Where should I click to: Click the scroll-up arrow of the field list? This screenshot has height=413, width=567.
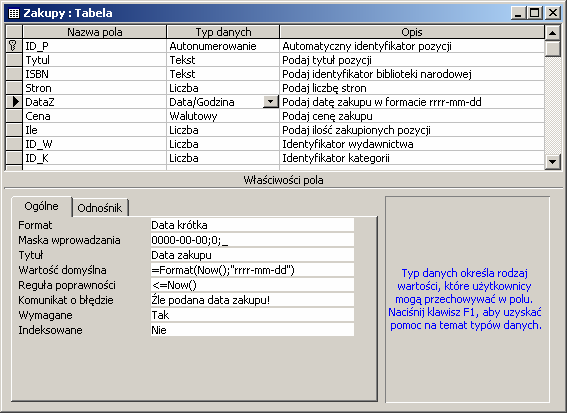point(553,33)
